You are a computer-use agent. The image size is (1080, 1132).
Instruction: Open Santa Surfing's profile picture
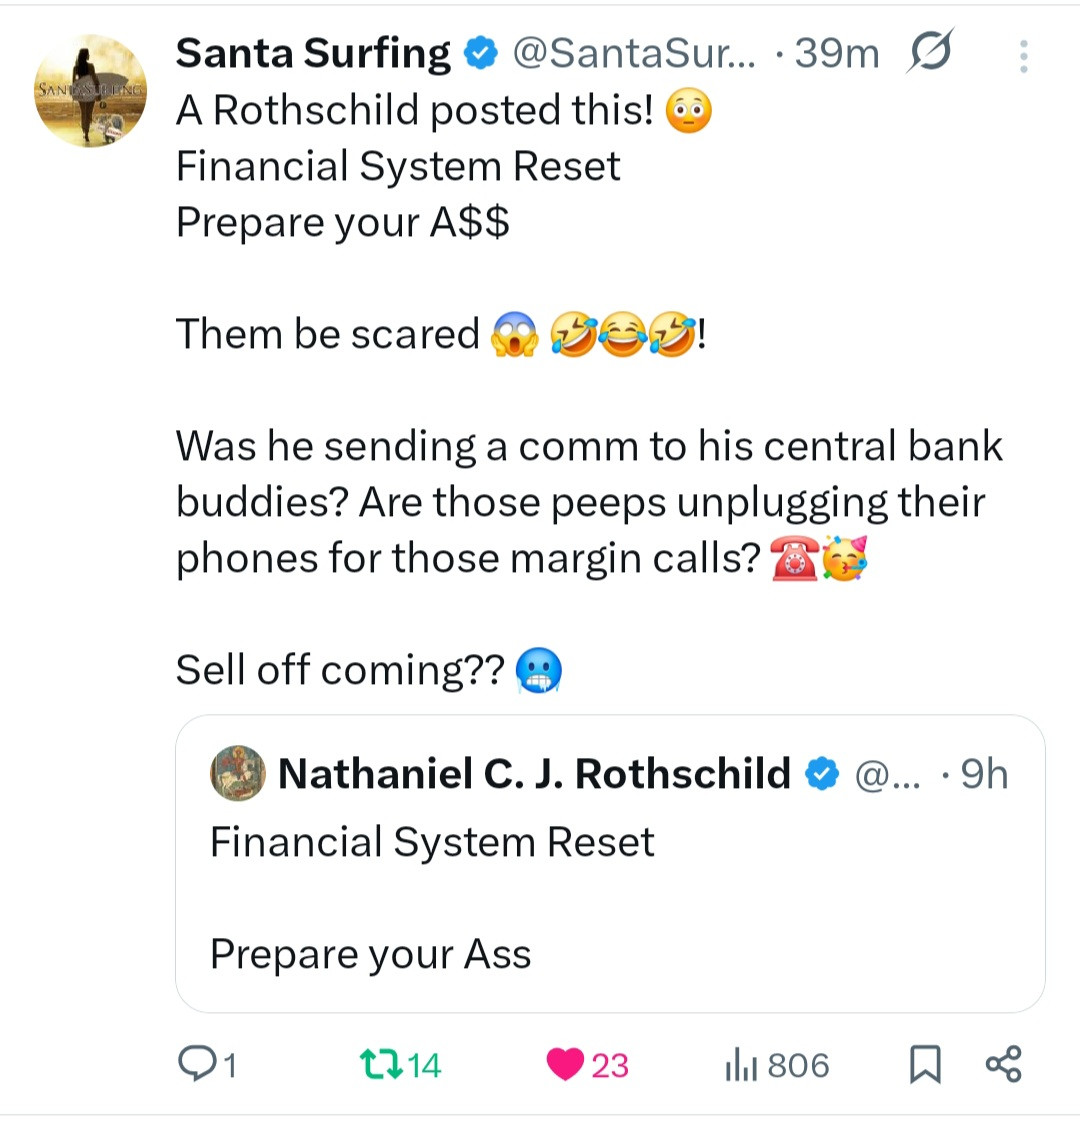pyautogui.click(x=90, y=92)
